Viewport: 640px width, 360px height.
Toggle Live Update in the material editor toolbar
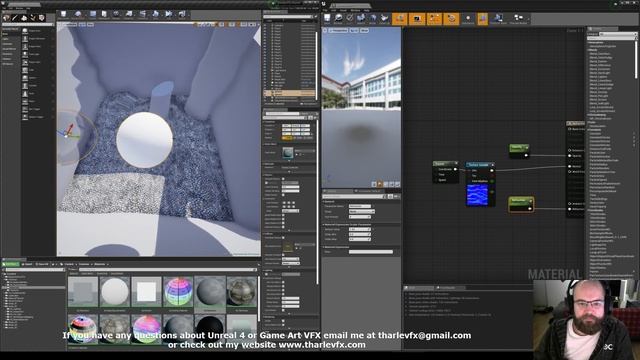click(451, 19)
